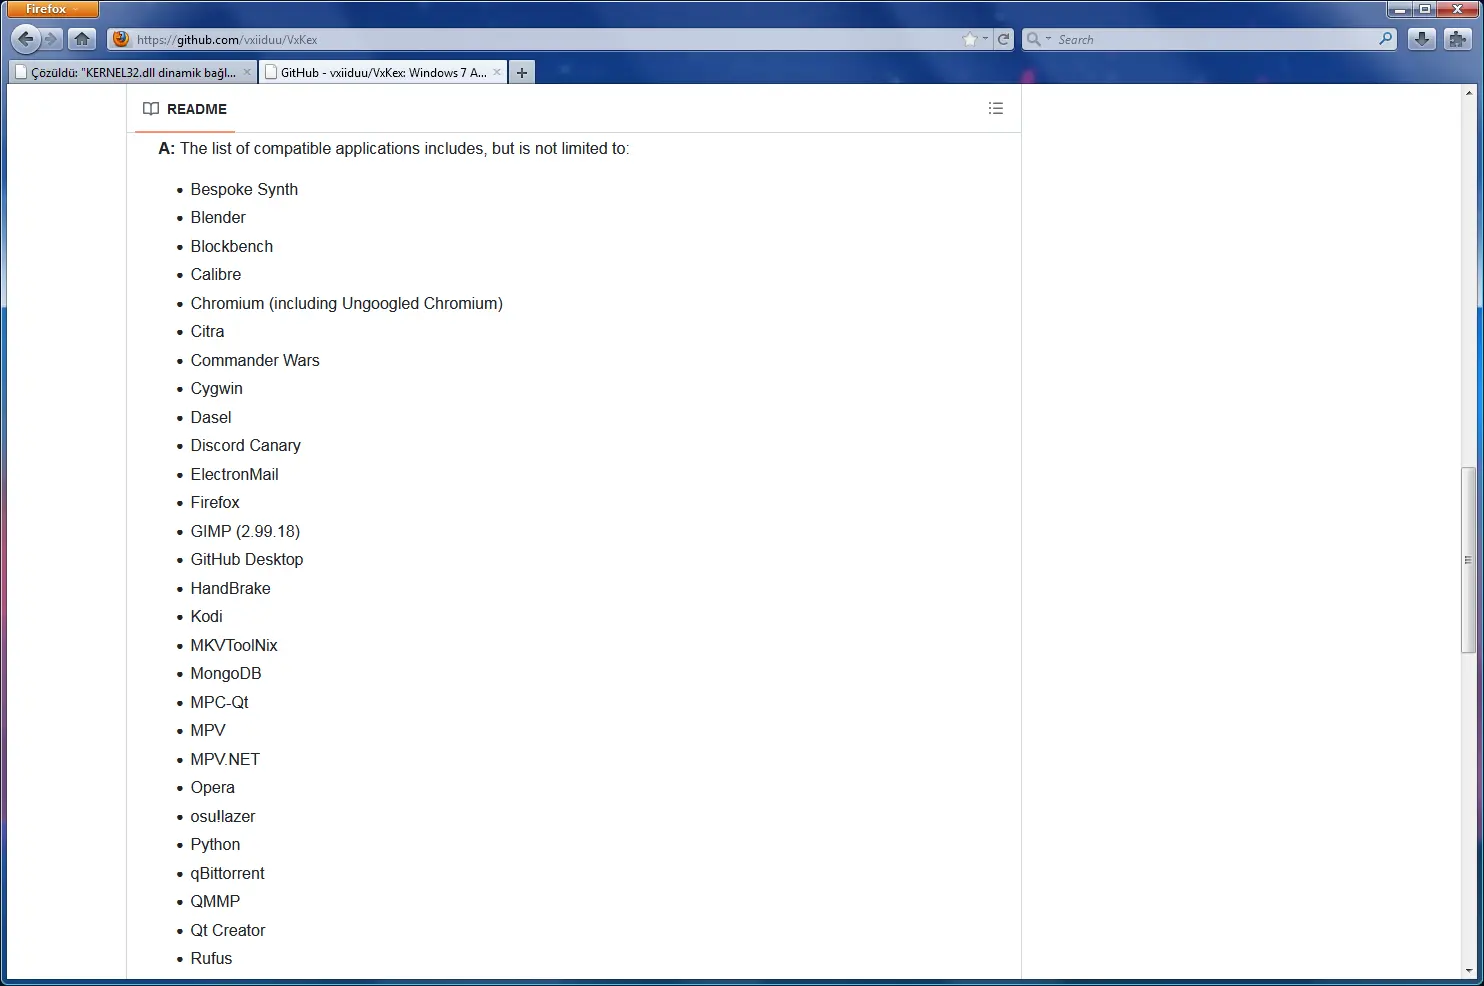Select the README tab header
This screenshot has height=986, width=1484.
(185, 109)
